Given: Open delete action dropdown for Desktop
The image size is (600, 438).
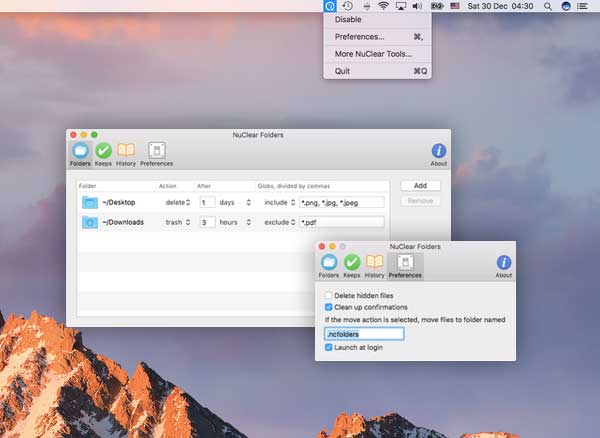Looking at the screenshot, I should coord(178,202).
